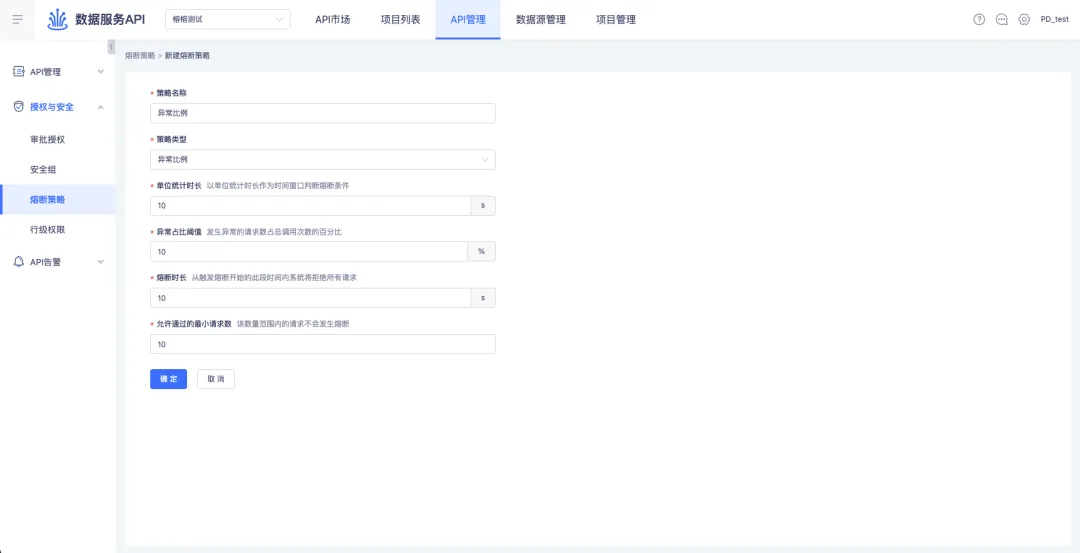Image resolution: width=1080 pixels, height=553 pixels.
Task: Focus the 熔断时长 input field
Action: (x=310, y=298)
